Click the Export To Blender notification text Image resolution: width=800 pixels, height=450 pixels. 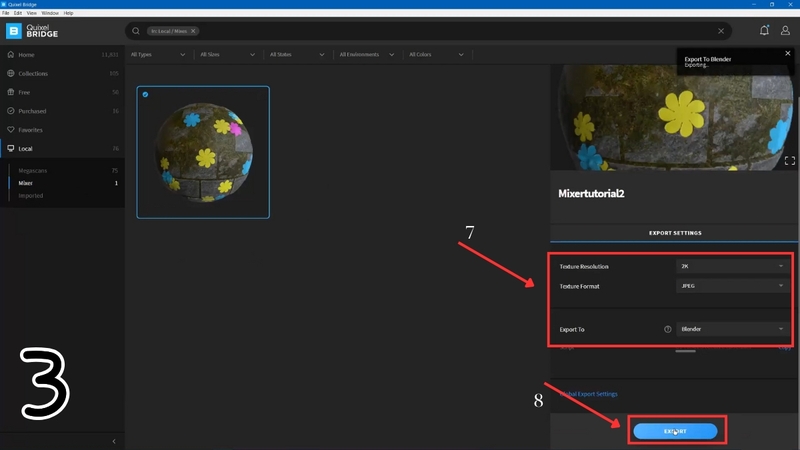(x=708, y=61)
